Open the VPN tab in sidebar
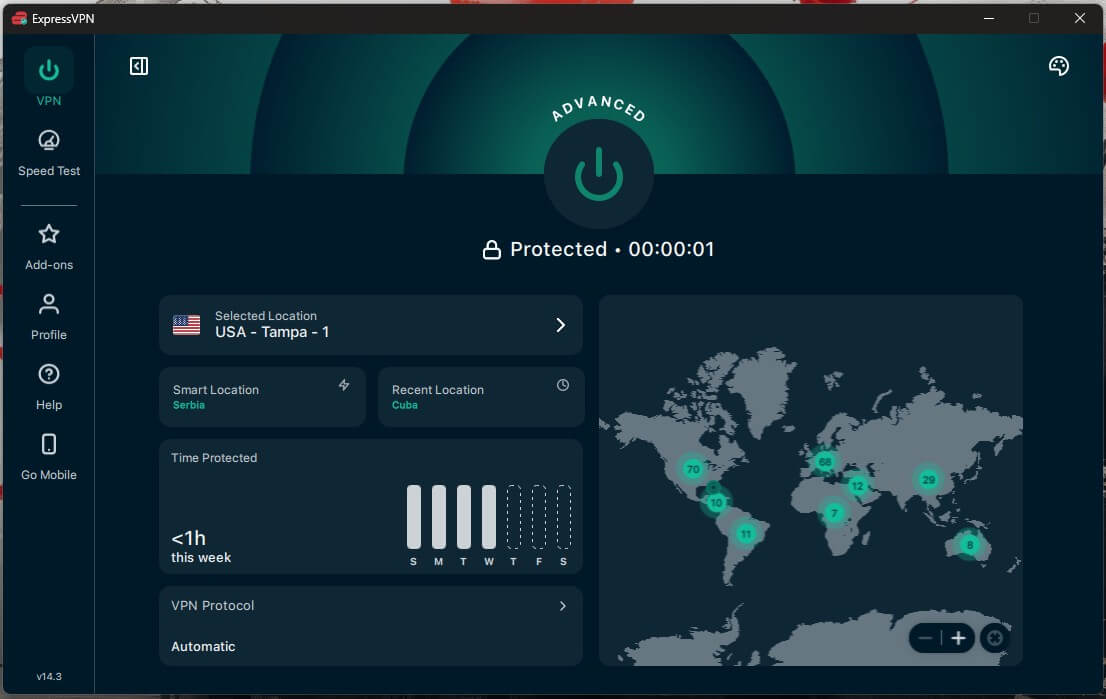 tap(49, 79)
